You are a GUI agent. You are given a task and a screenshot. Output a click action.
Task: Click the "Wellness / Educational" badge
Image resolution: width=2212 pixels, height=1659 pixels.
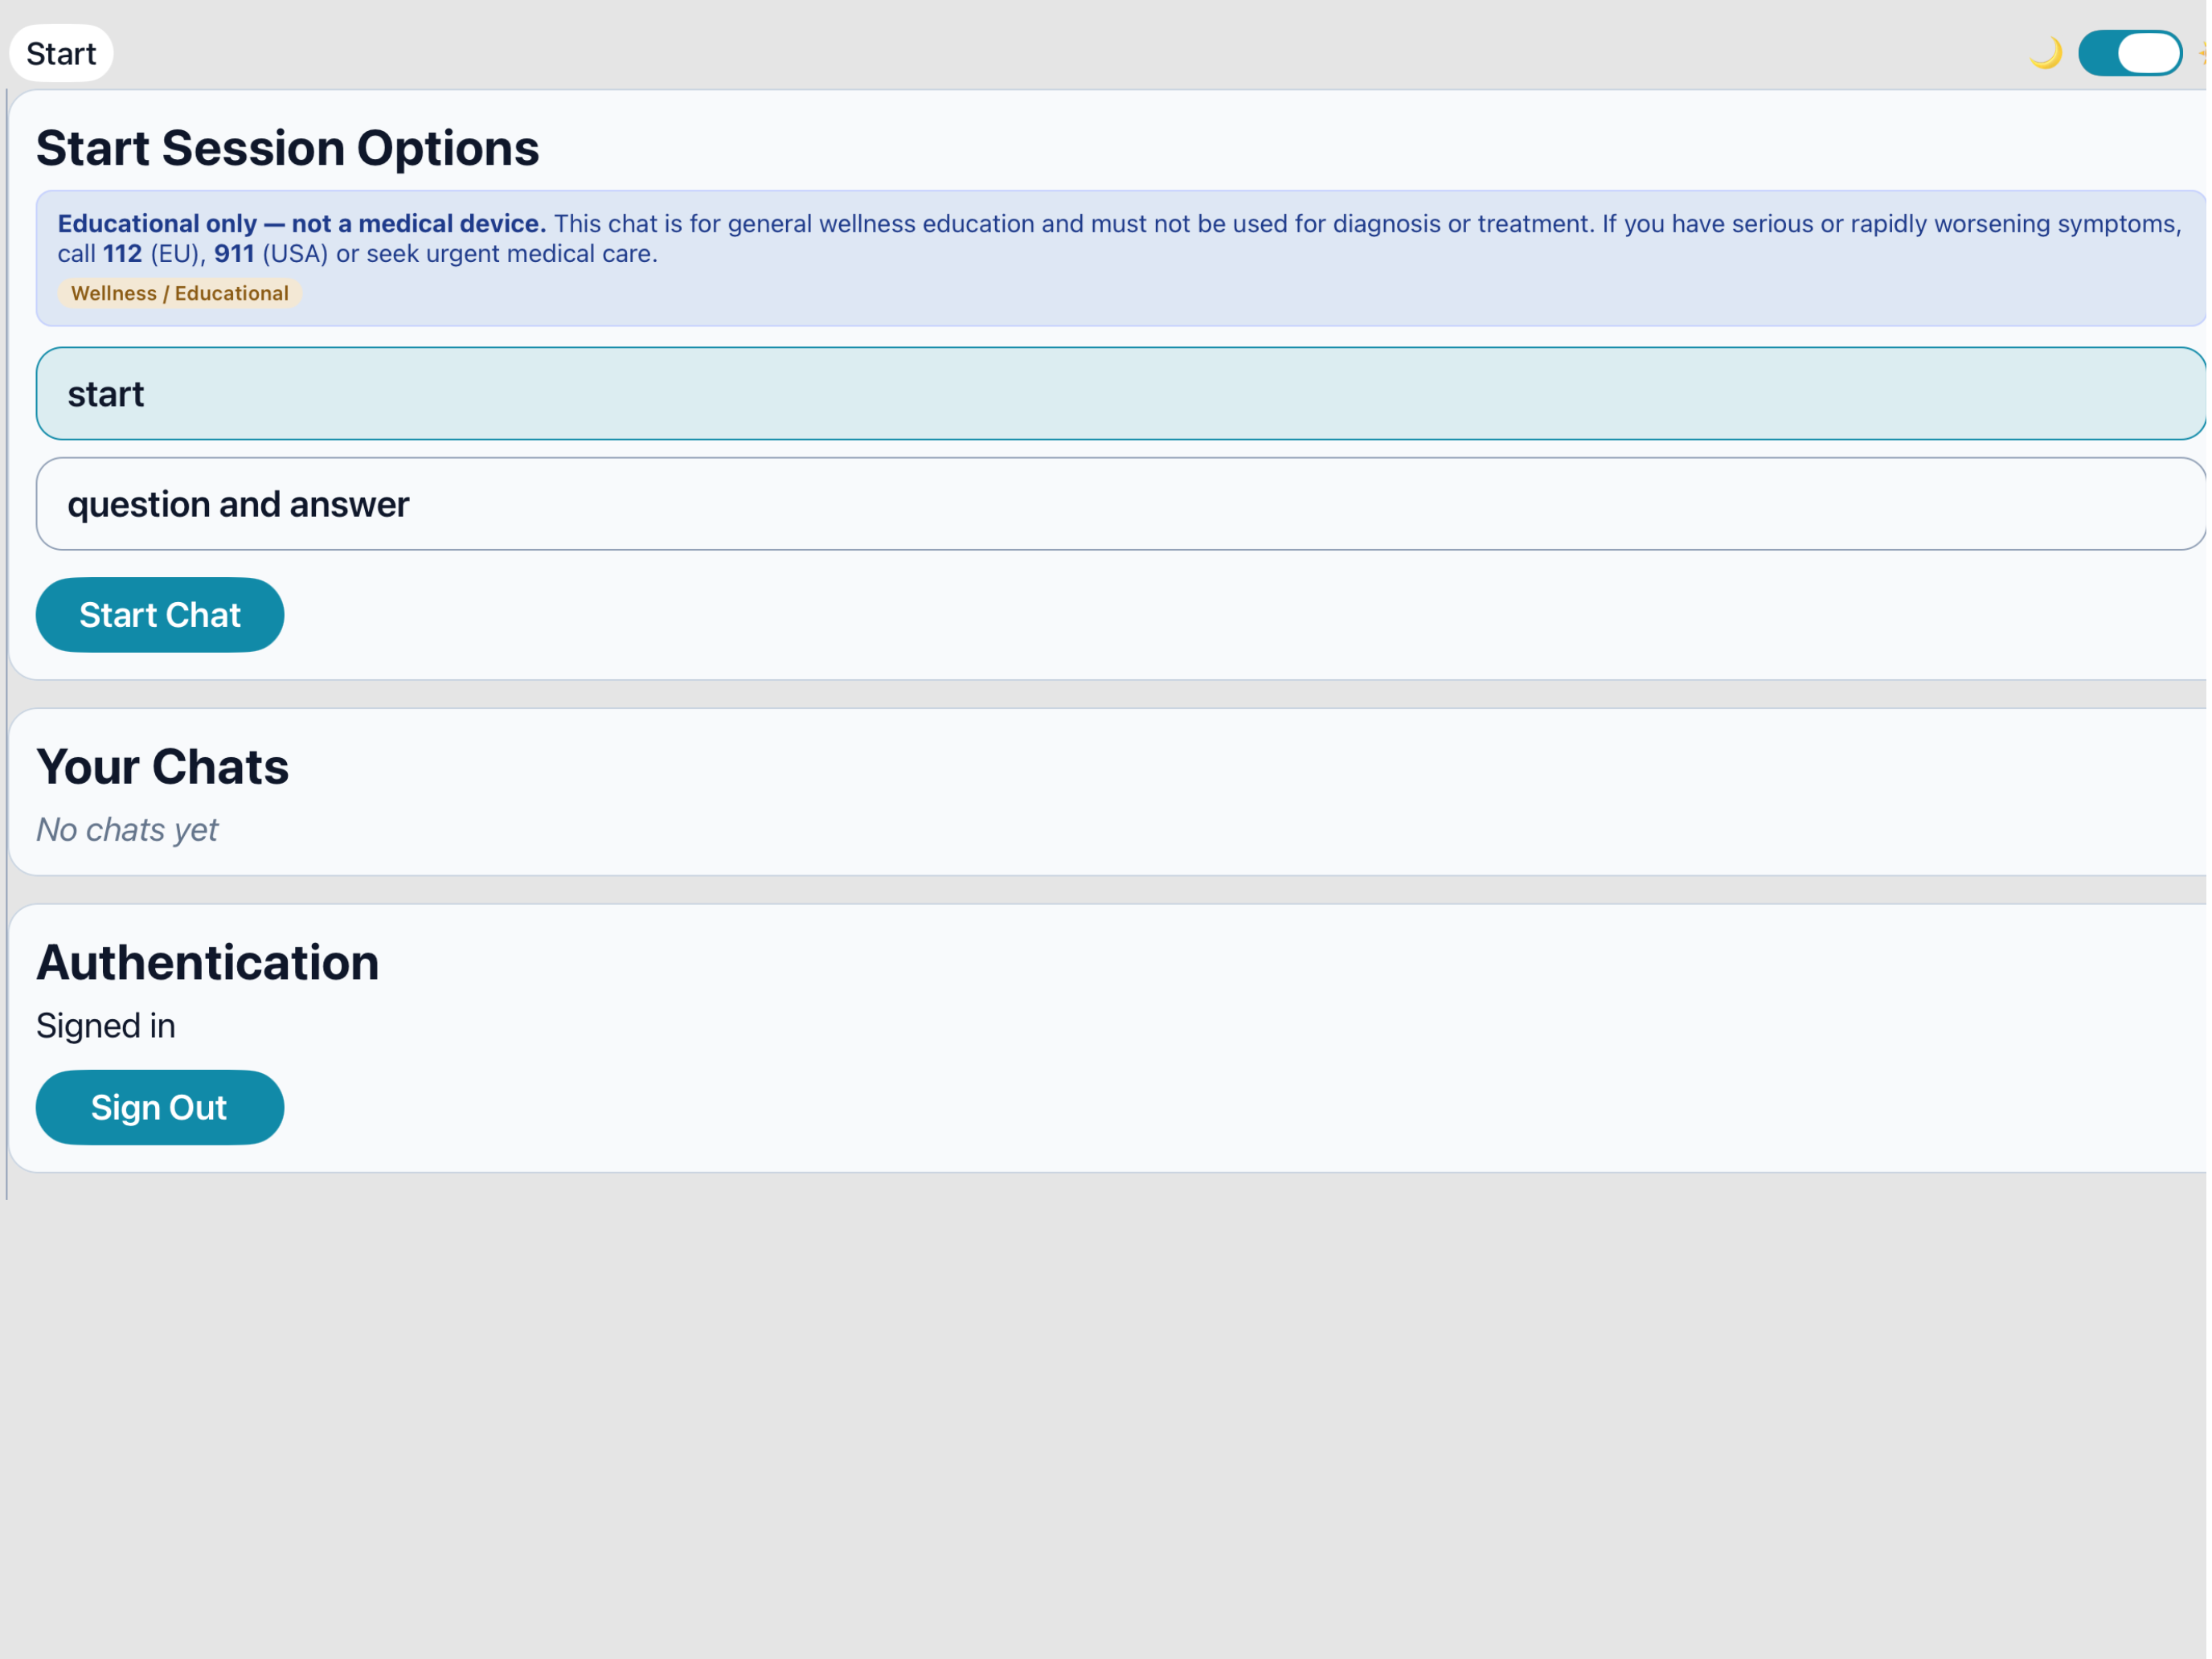pos(180,293)
